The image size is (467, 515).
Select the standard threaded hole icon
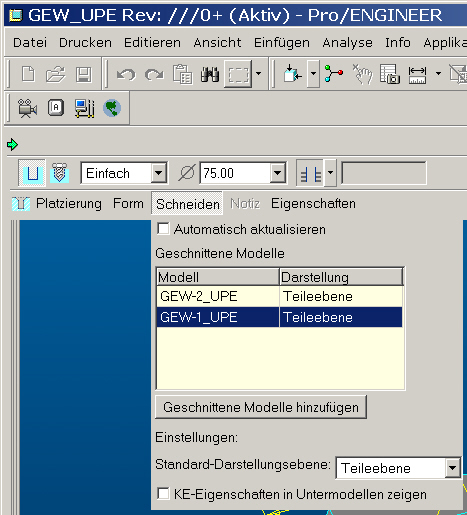pos(59,173)
